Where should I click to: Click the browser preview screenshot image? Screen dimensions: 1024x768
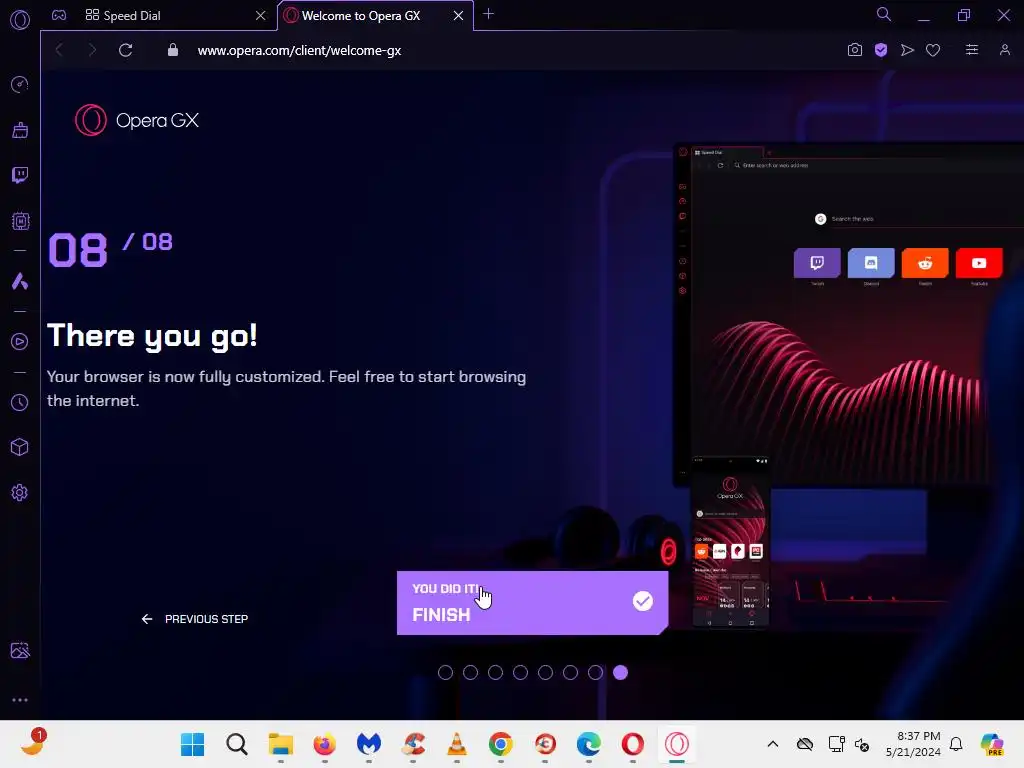pyautogui.click(x=849, y=313)
